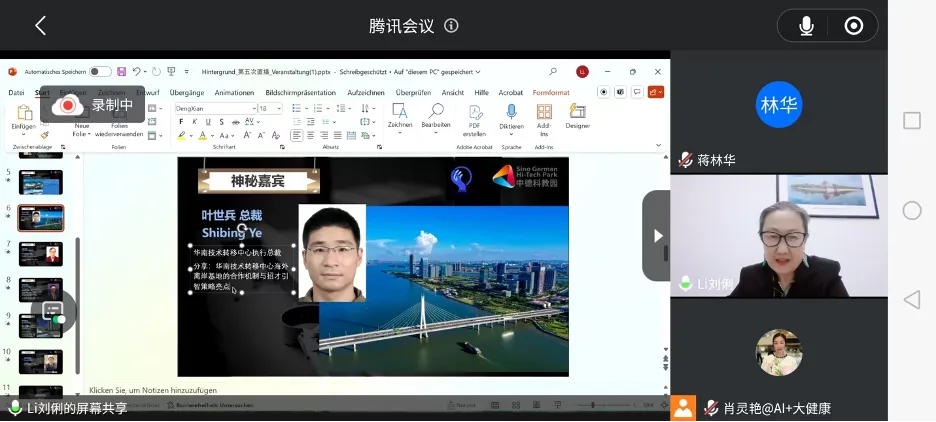Open meeting info icon beside 腾讯会议
Viewport: 936px width, 422px height.
point(451,26)
